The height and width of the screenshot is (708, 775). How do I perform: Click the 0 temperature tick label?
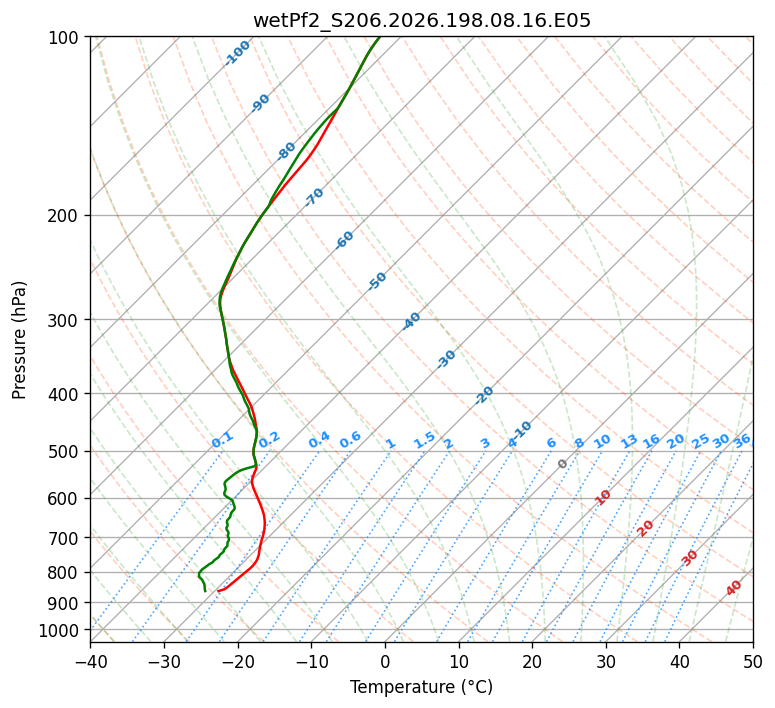(x=385, y=662)
